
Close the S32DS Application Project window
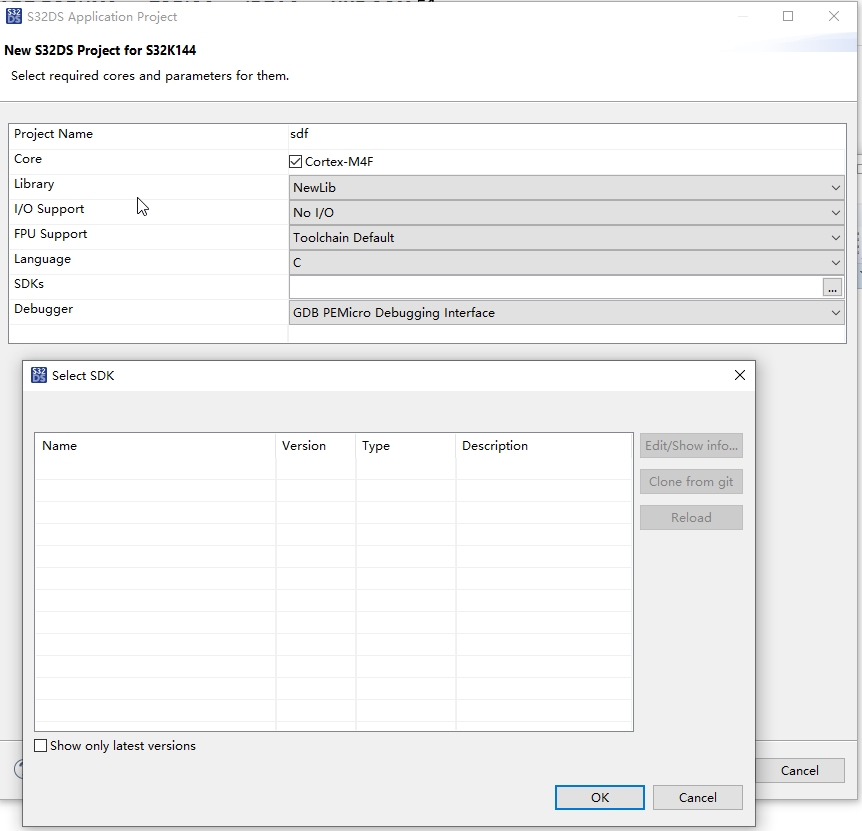coord(834,16)
